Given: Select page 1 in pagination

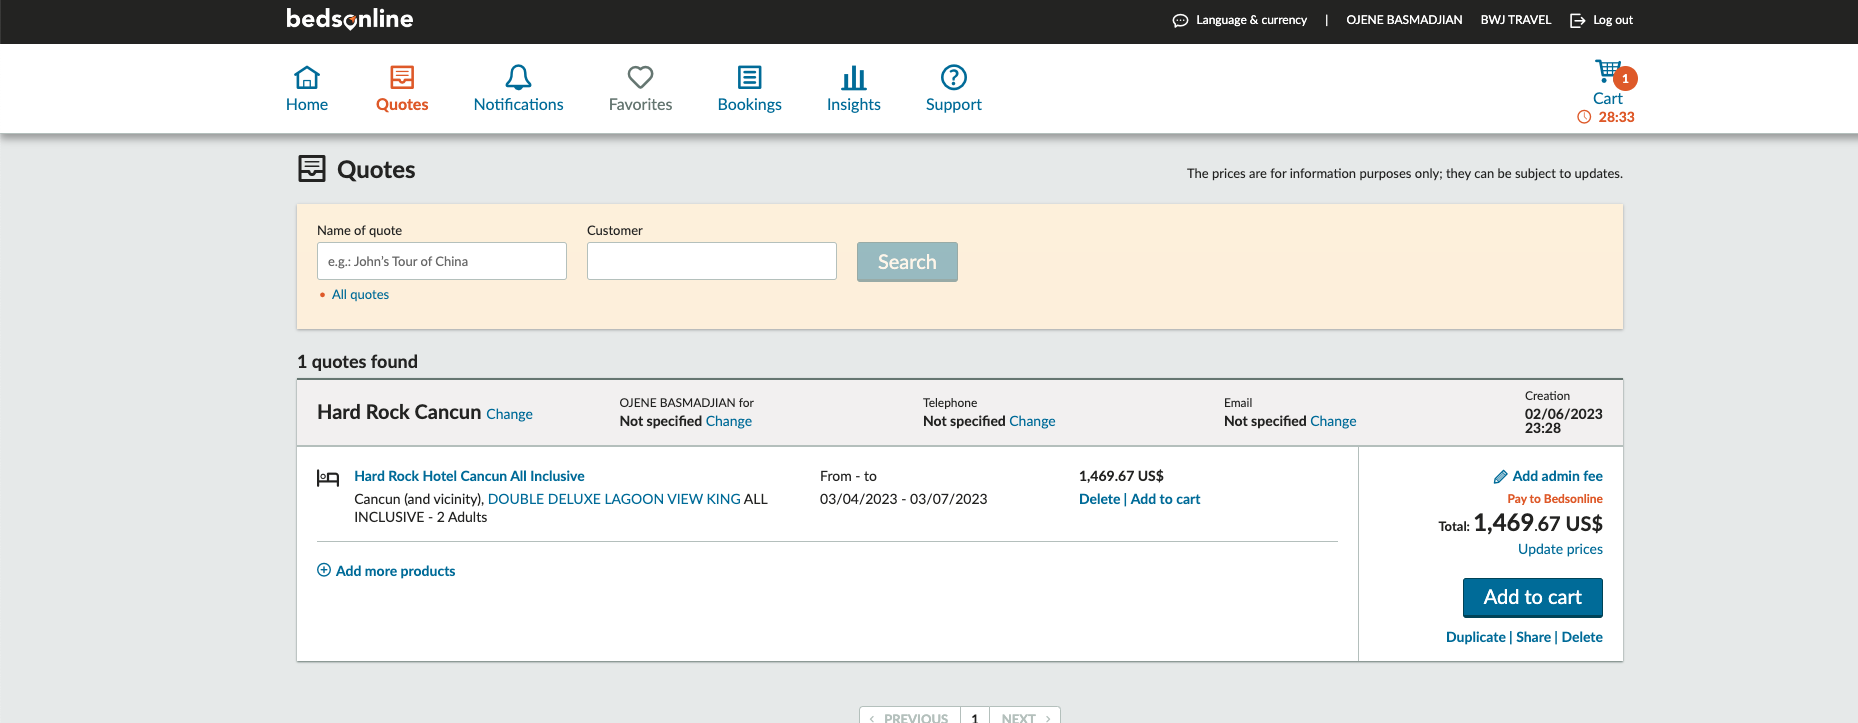Looking at the screenshot, I should point(975,716).
